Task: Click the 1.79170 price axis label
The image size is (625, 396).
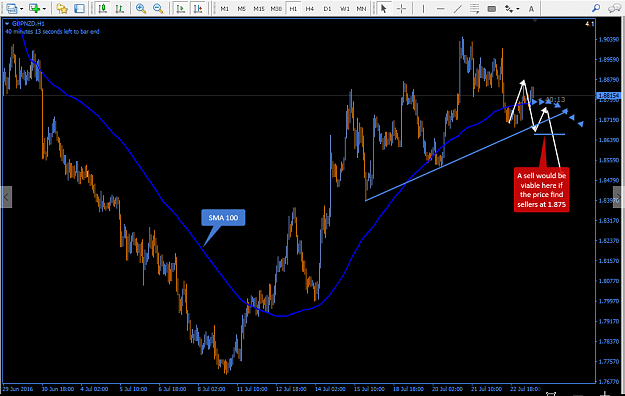Action: [609, 321]
